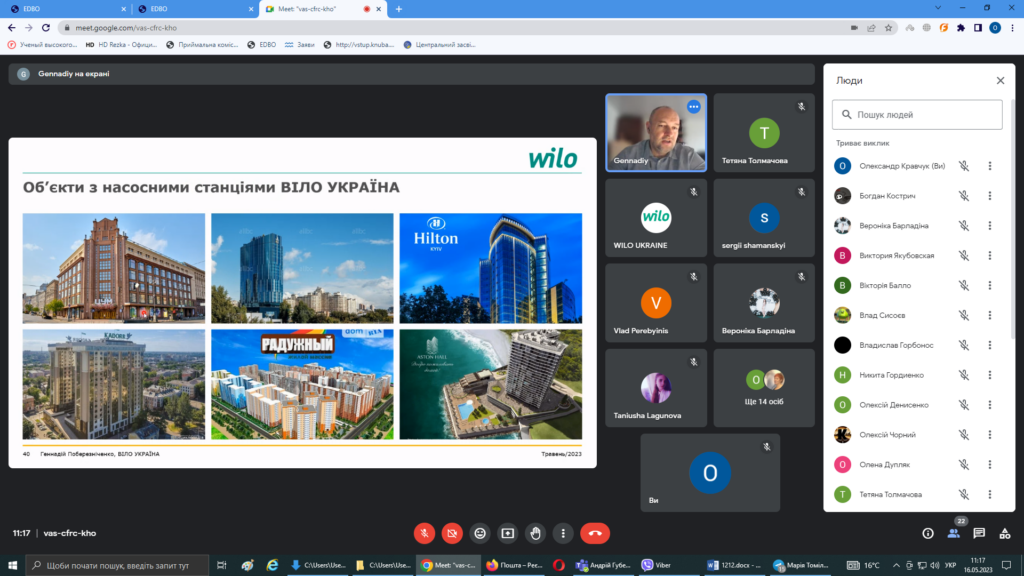The width and height of the screenshot is (1024, 576).
Task: Open Chrome profile avatar in toolbar
Action: pyautogui.click(x=995, y=28)
